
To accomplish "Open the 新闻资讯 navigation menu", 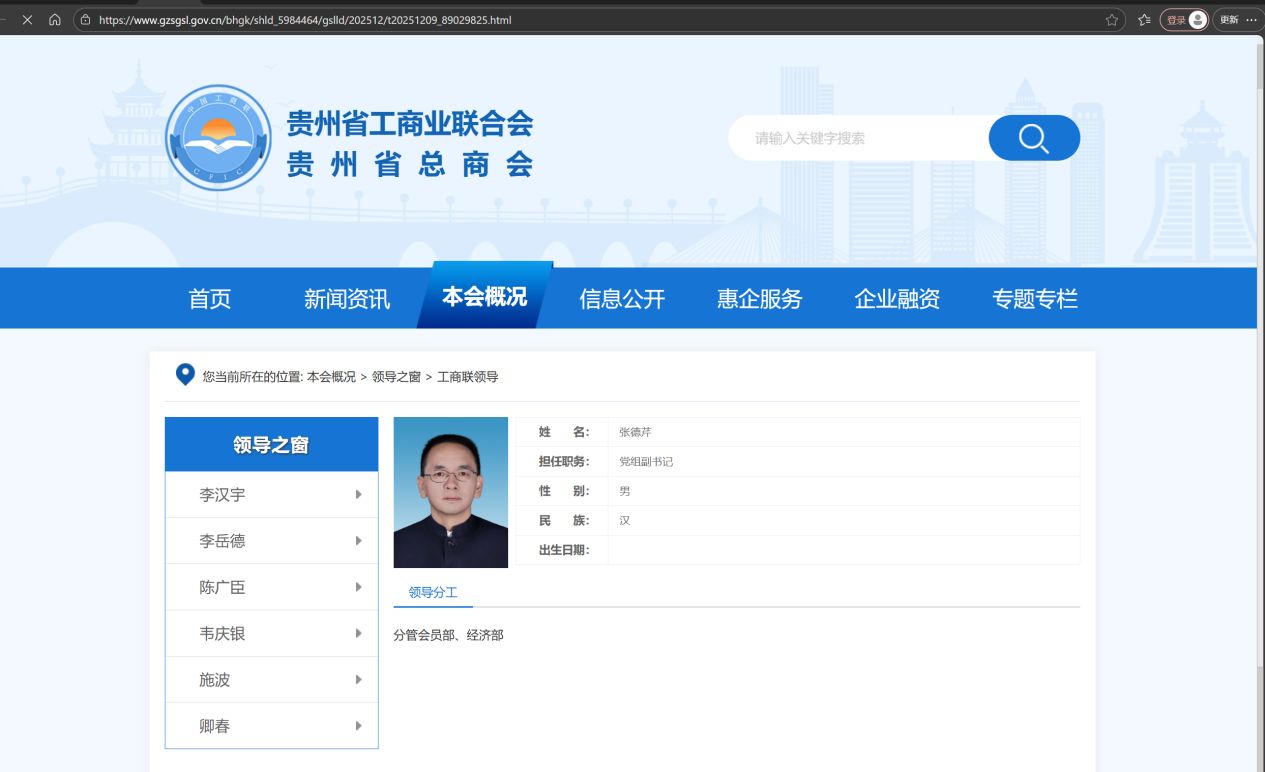I will click(x=347, y=298).
